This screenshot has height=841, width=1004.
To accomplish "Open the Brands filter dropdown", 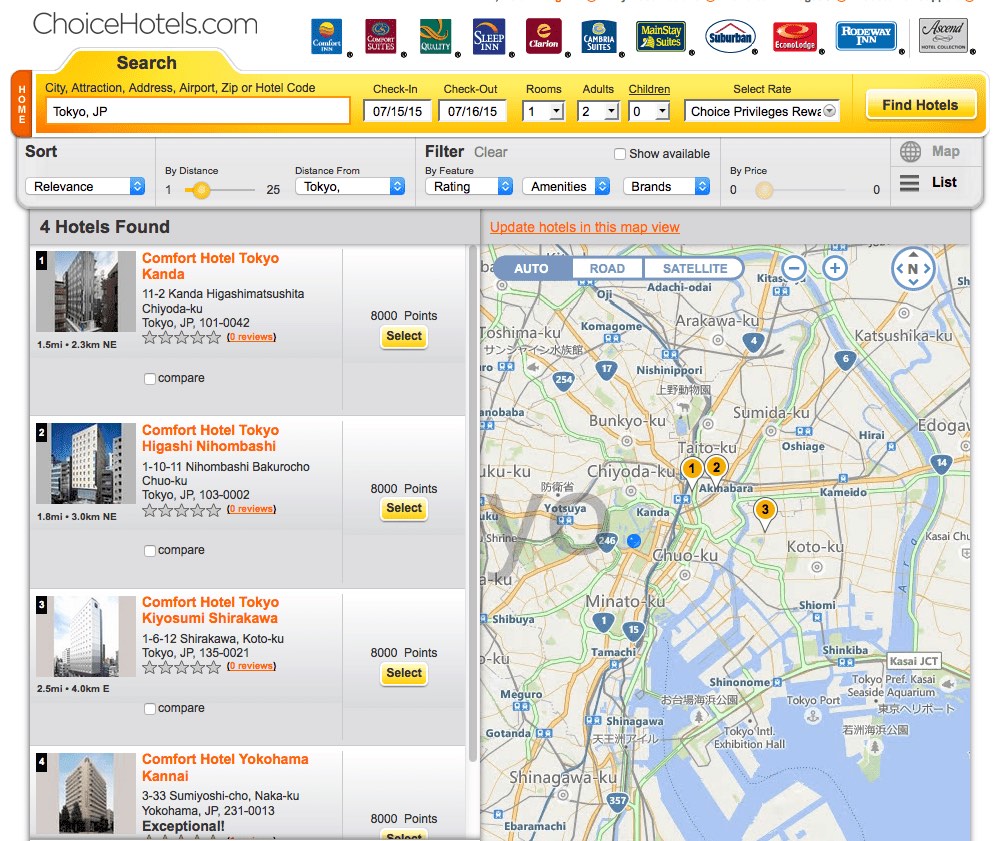I will pos(667,186).
